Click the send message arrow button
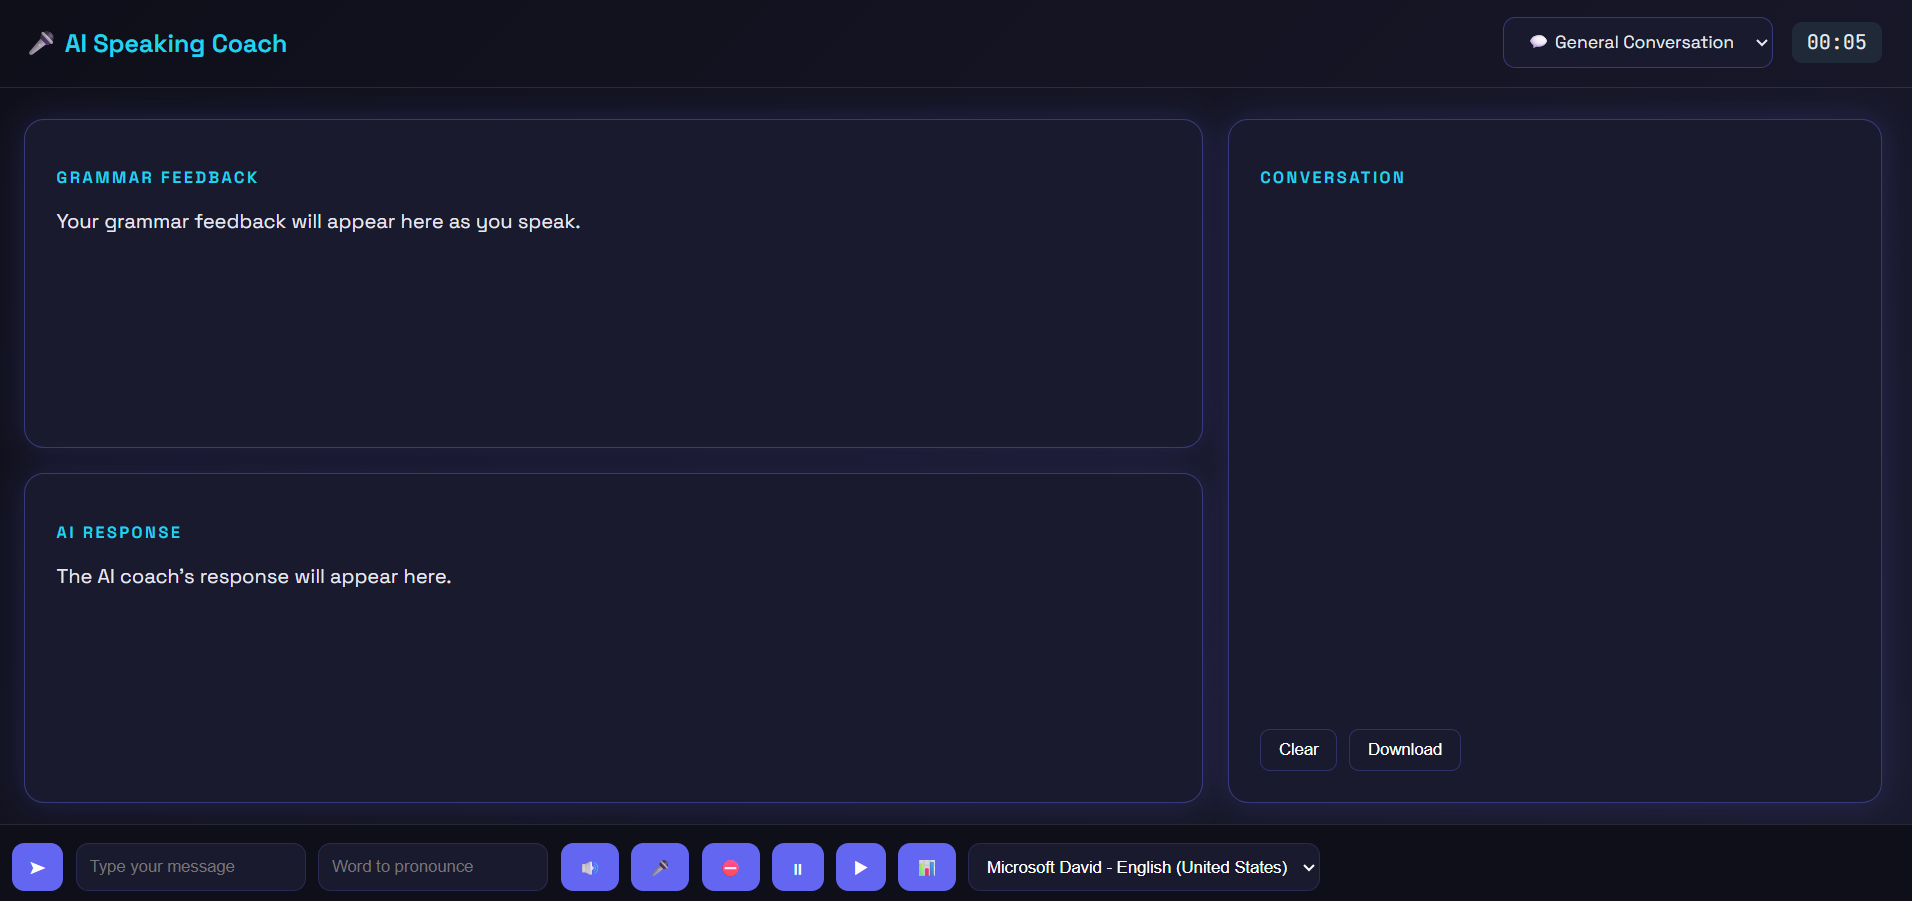The width and height of the screenshot is (1912, 901). pyautogui.click(x=37, y=867)
